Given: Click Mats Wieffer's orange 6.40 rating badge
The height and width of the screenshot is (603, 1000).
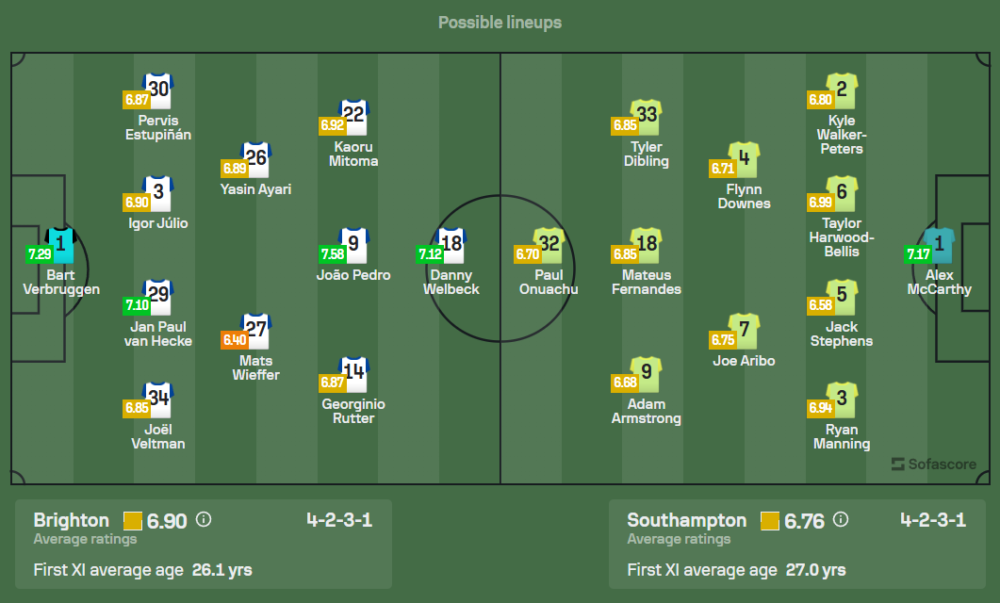Looking at the screenshot, I should (x=234, y=340).
